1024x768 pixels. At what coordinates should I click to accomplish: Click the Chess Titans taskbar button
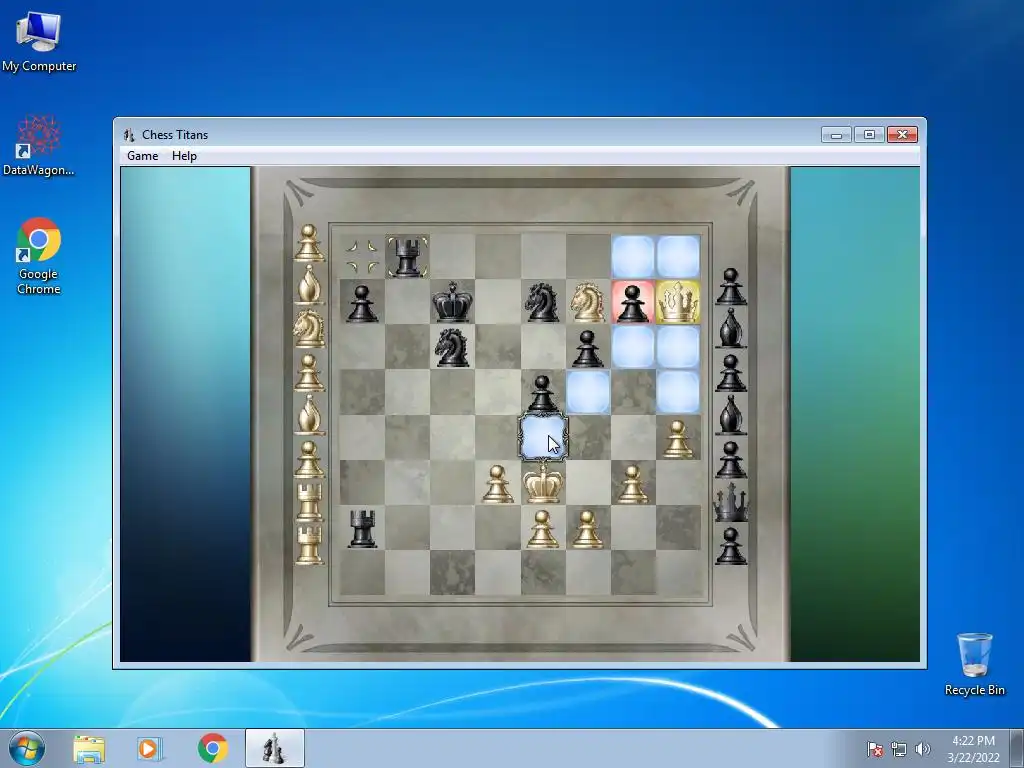[x=274, y=749]
